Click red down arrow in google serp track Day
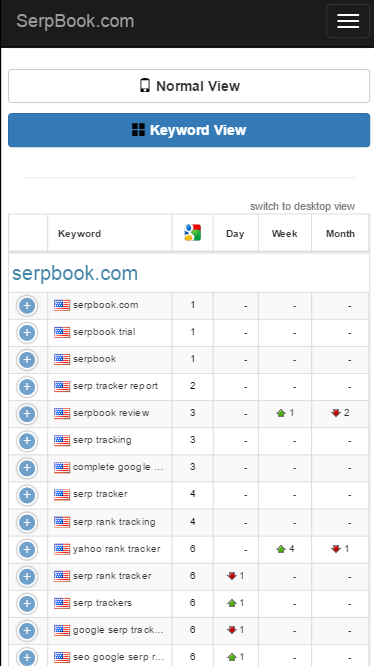 pyautogui.click(x=232, y=630)
